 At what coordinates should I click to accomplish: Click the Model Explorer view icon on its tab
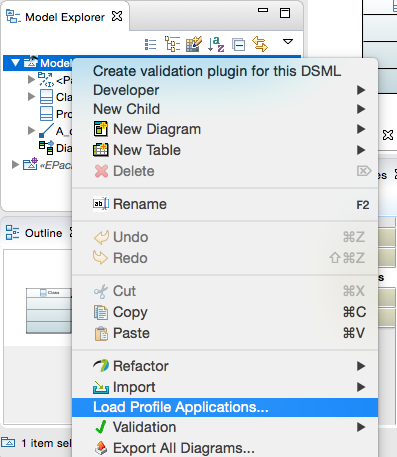coord(13,16)
